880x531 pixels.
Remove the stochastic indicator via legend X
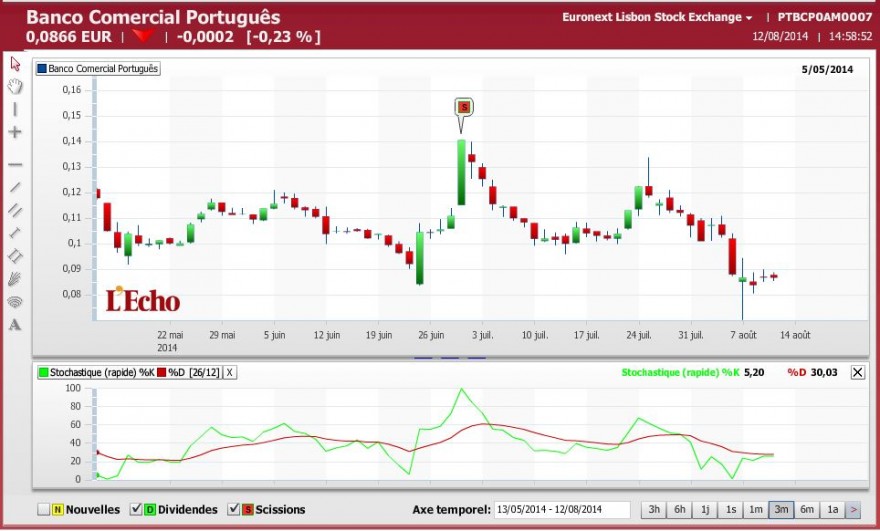[230, 372]
